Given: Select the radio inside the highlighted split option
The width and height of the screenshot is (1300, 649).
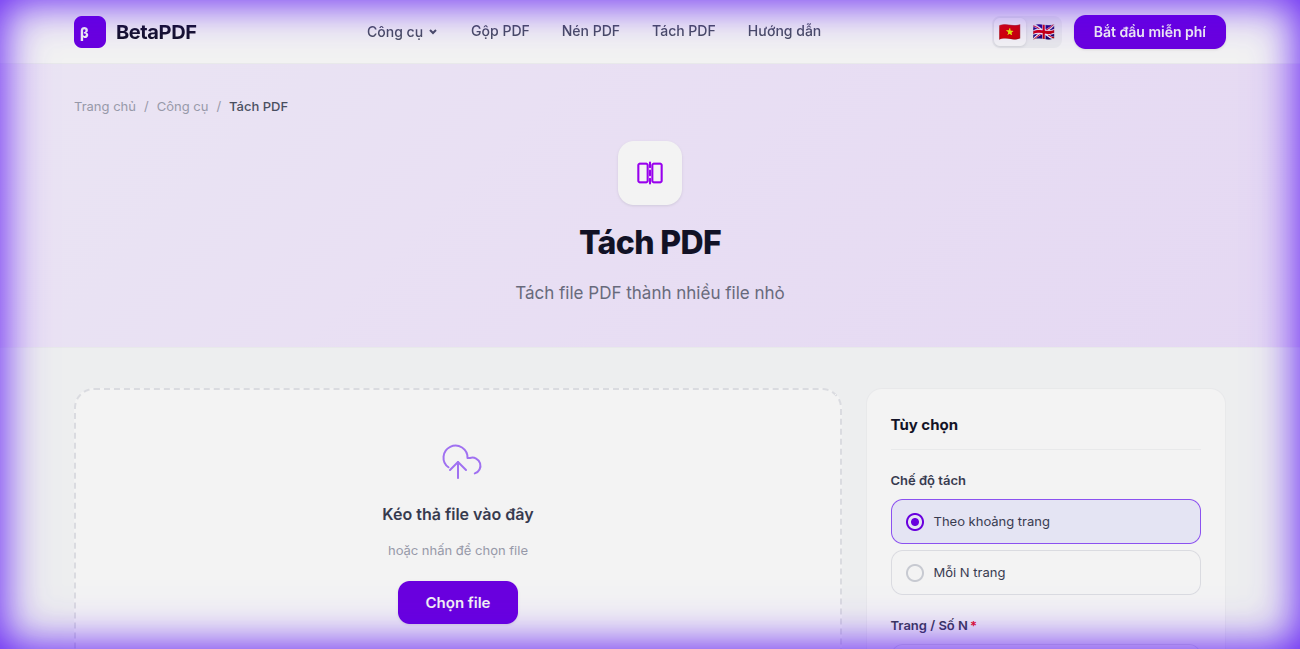Looking at the screenshot, I should pos(914,521).
